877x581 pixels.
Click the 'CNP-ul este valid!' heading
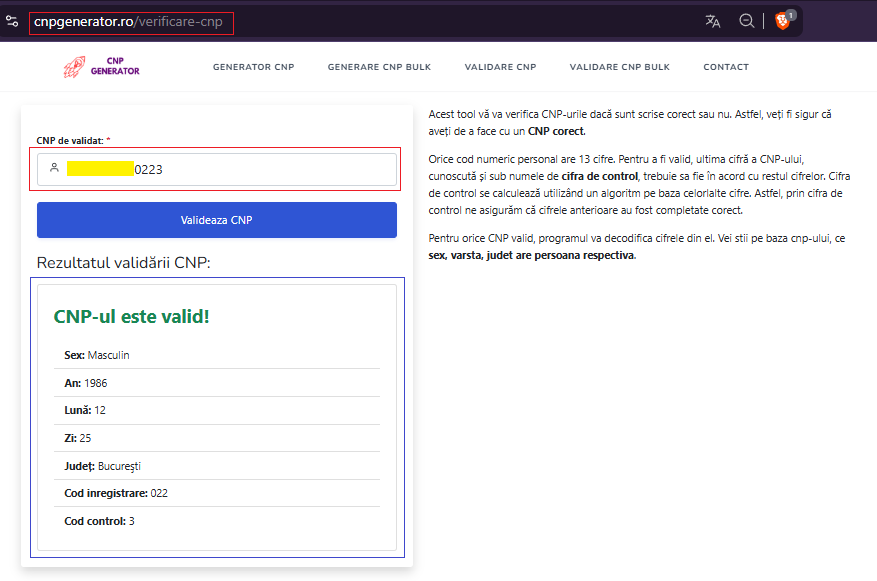[132, 316]
